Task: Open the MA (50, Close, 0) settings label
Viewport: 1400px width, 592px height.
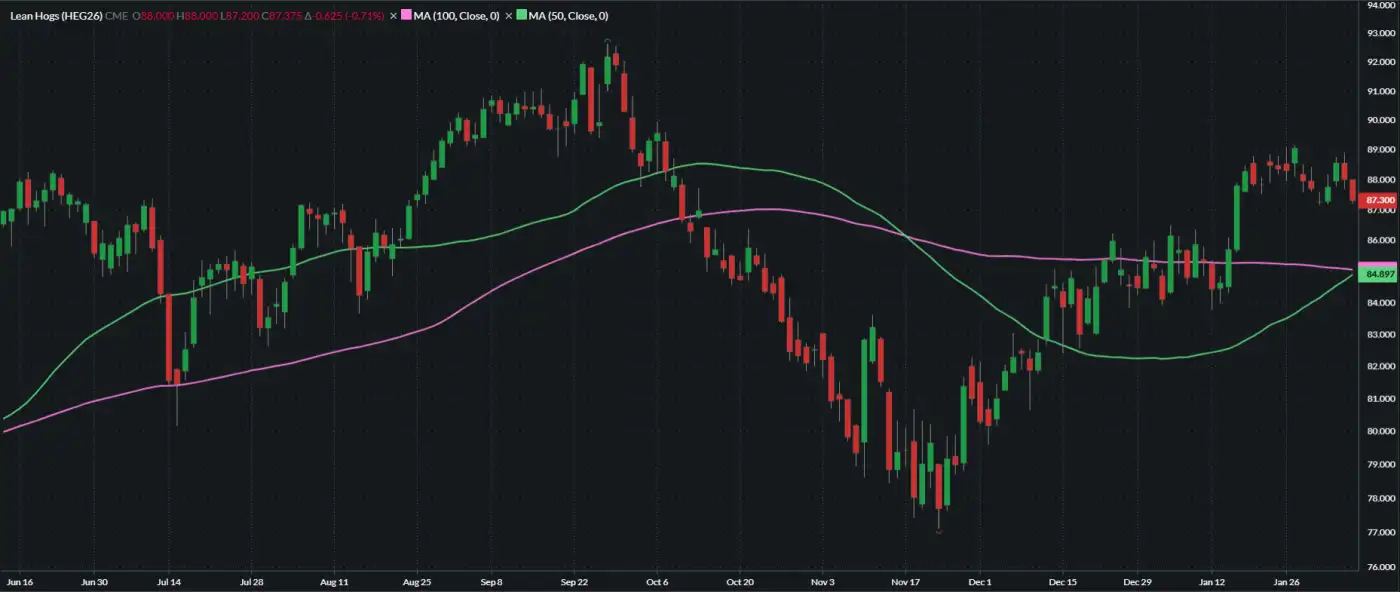Action: click(x=568, y=16)
